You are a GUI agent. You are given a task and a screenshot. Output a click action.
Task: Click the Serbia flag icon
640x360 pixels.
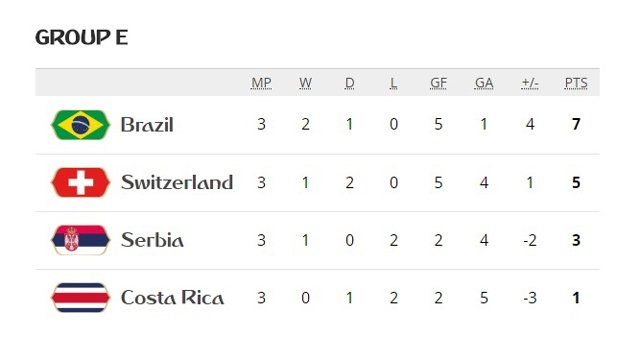click(80, 240)
